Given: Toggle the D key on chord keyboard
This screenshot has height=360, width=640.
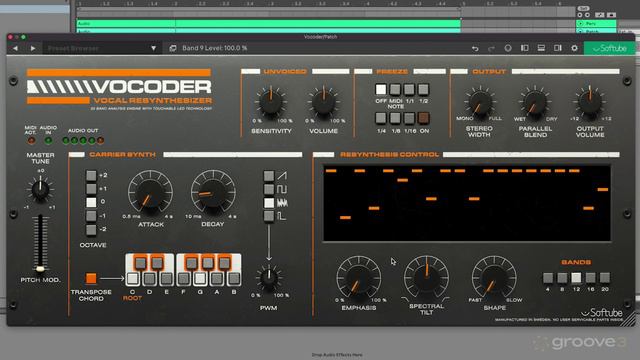Looking at the screenshot, I should [149, 279].
